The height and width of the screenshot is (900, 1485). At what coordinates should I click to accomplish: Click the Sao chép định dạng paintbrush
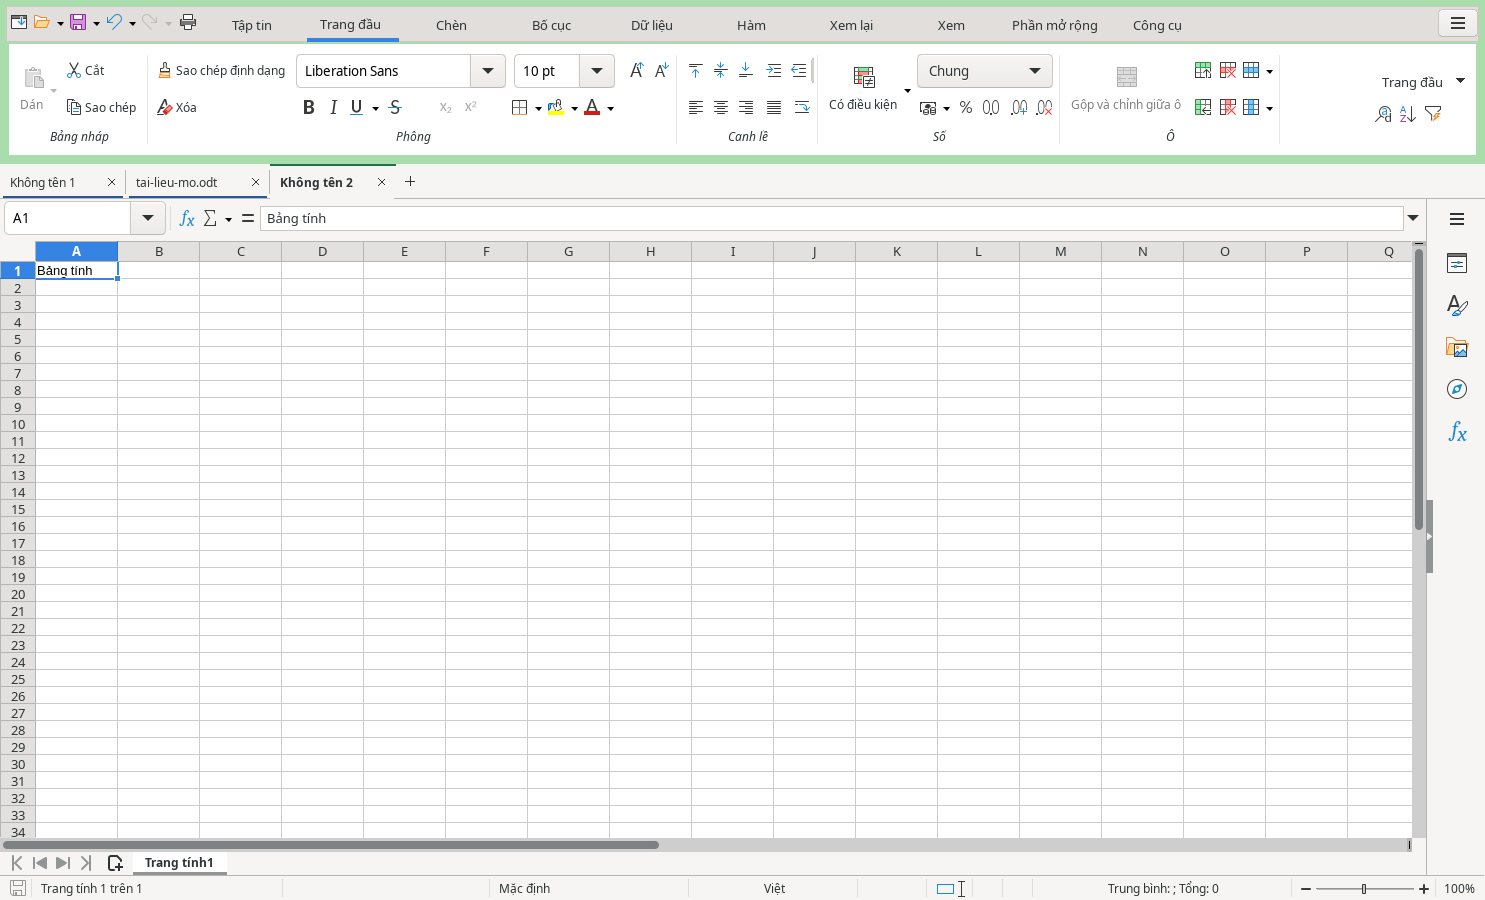165,70
